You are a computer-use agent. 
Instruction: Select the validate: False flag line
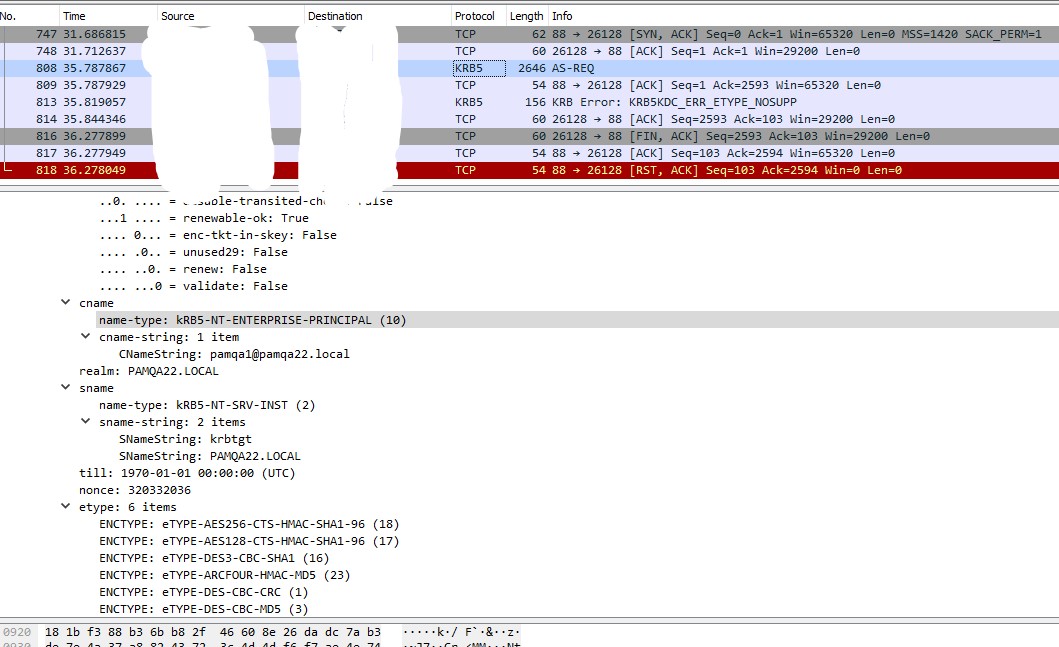[193, 286]
